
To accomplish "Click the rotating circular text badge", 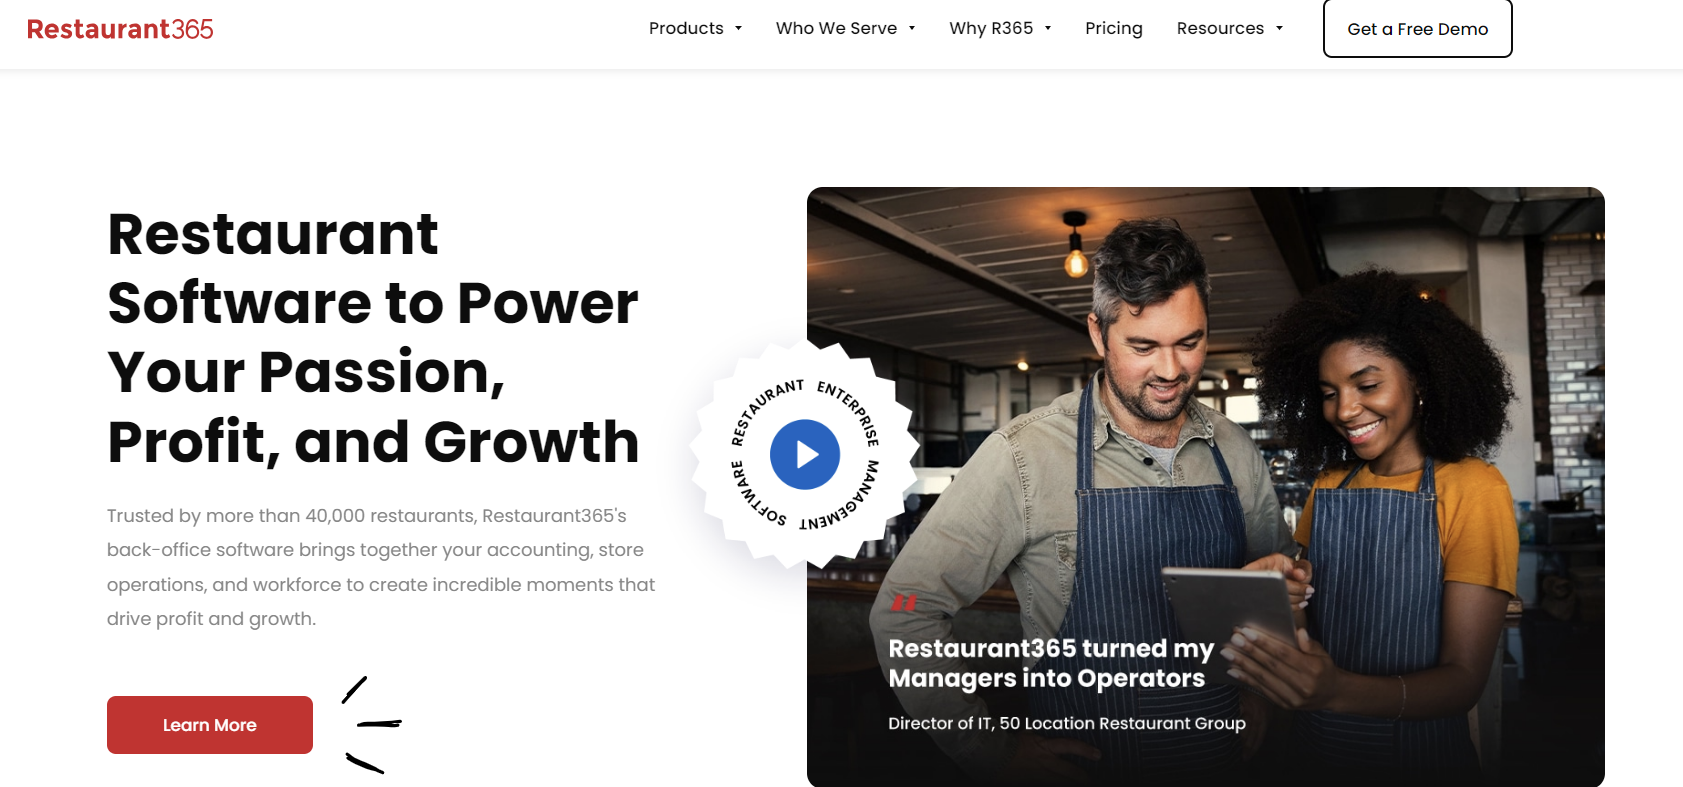I will [x=805, y=455].
